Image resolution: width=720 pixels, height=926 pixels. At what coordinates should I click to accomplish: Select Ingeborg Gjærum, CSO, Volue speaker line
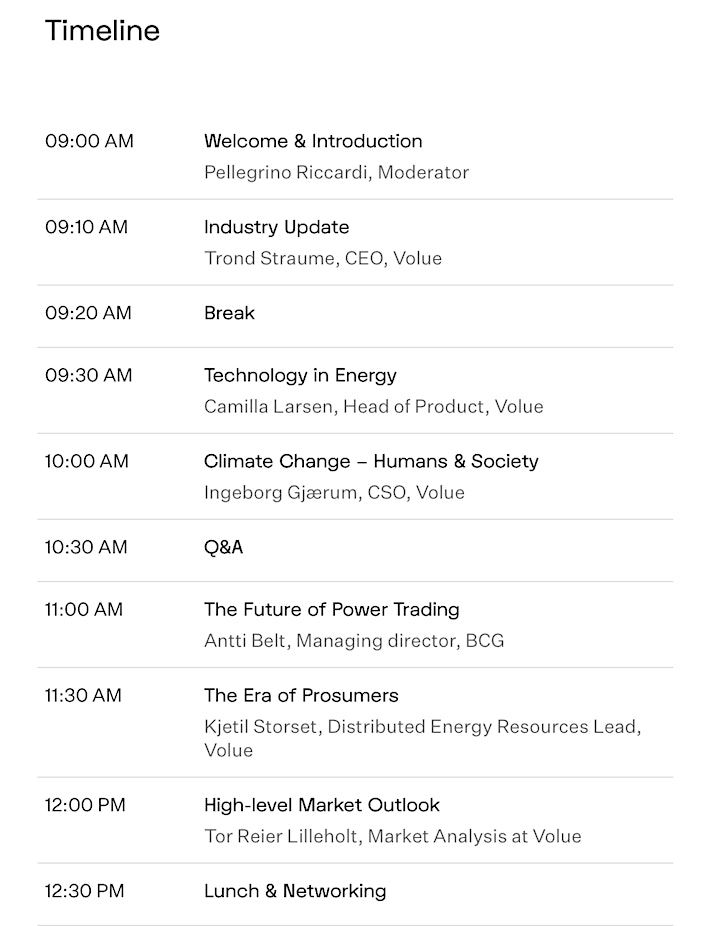point(334,492)
